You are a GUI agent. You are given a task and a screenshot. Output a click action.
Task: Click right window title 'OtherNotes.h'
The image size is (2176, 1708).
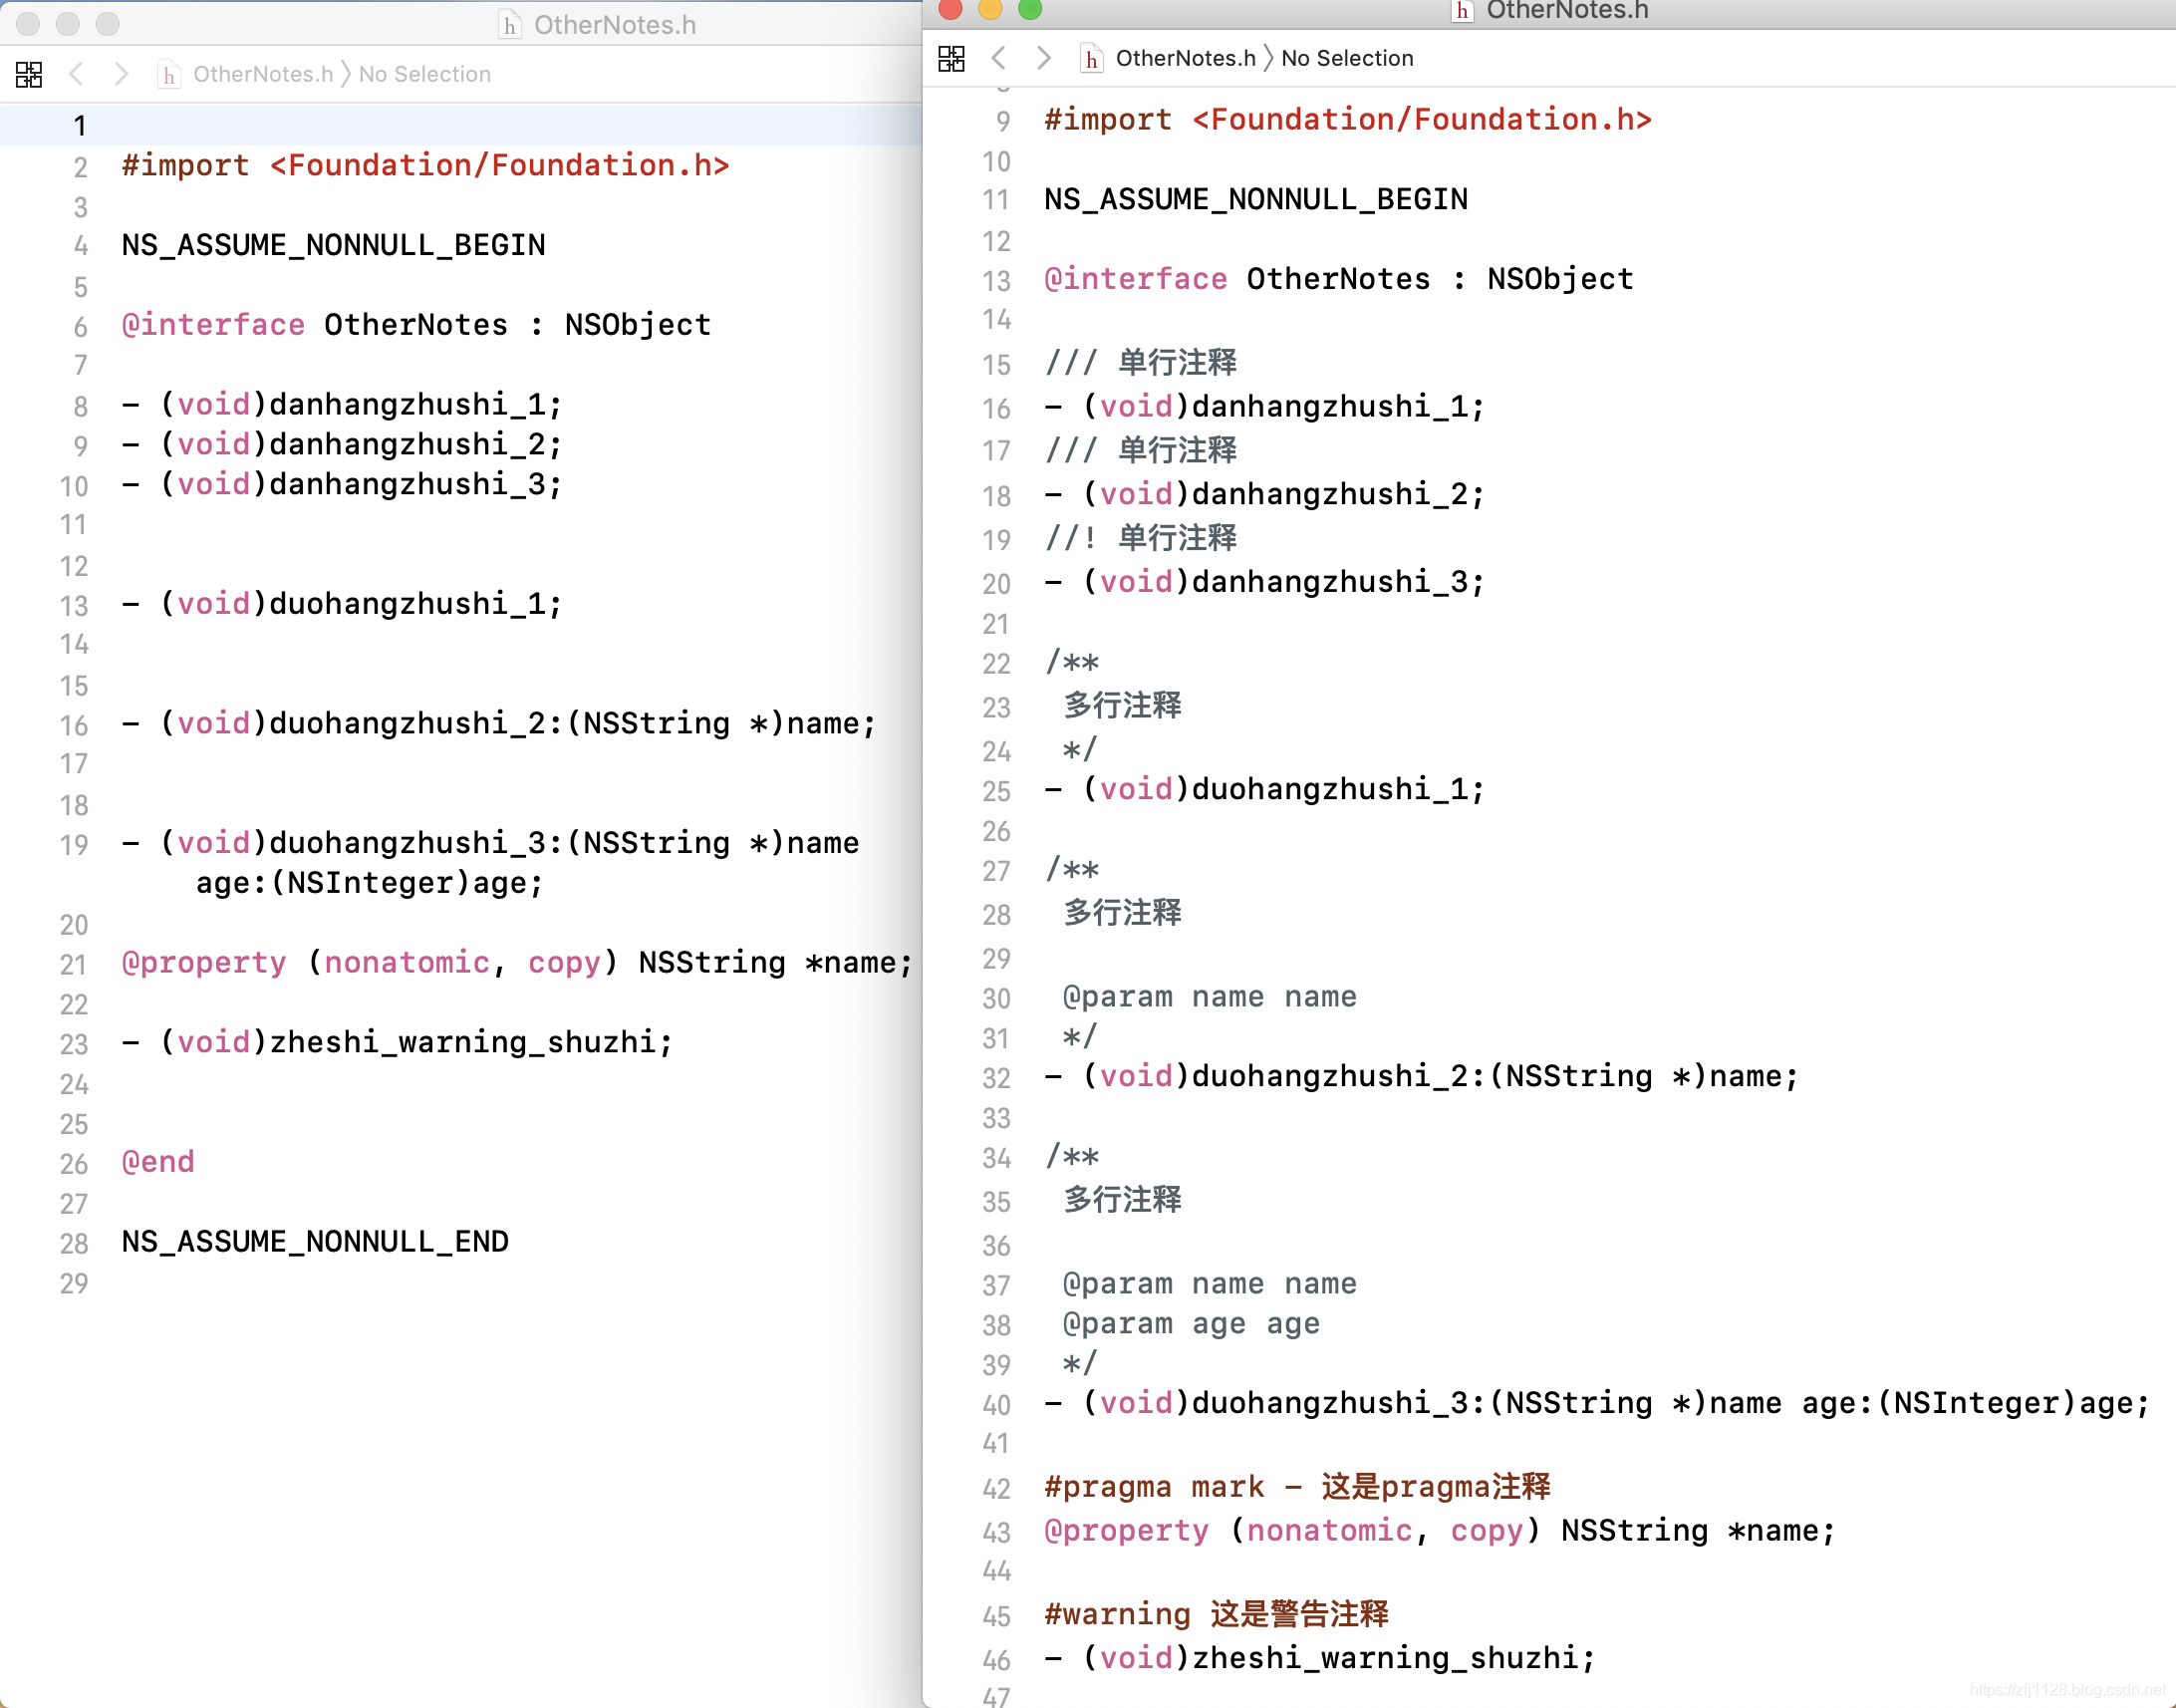[1567, 10]
